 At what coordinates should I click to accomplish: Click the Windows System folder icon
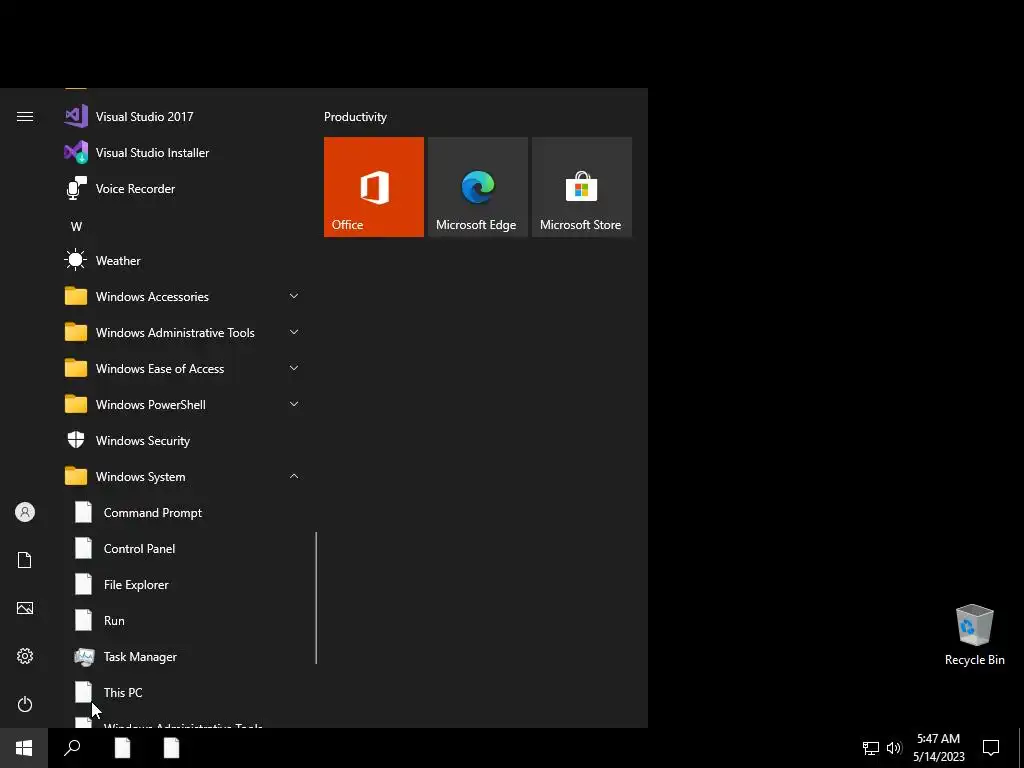76,477
